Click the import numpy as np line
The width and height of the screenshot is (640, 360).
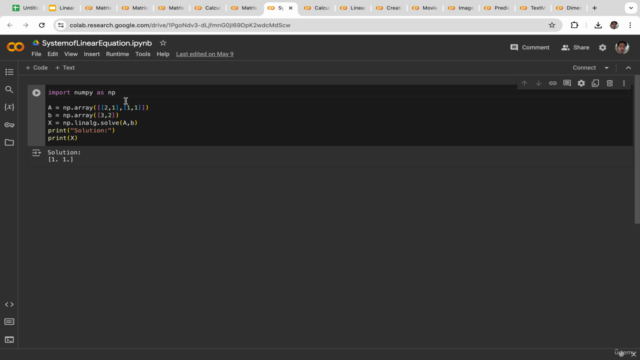point(82,93)
